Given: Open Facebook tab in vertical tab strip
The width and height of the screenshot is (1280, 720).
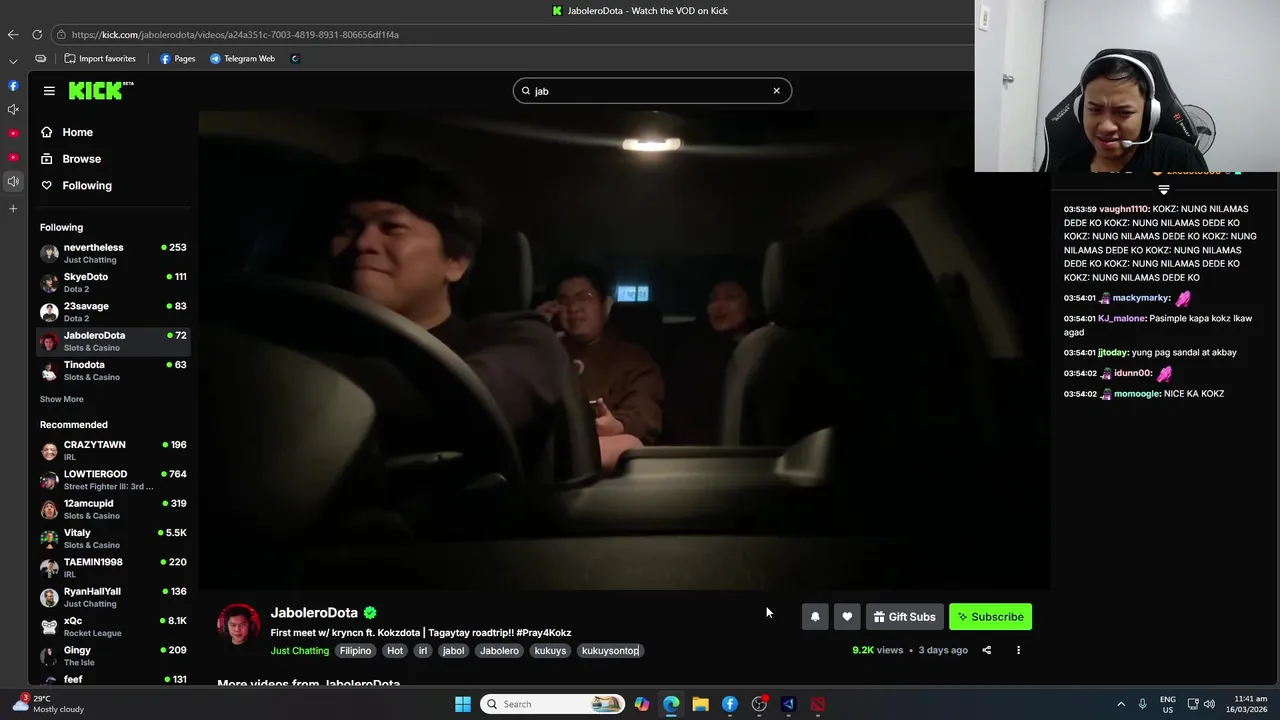Looking at the screenshot, I should tap(13, 85).
